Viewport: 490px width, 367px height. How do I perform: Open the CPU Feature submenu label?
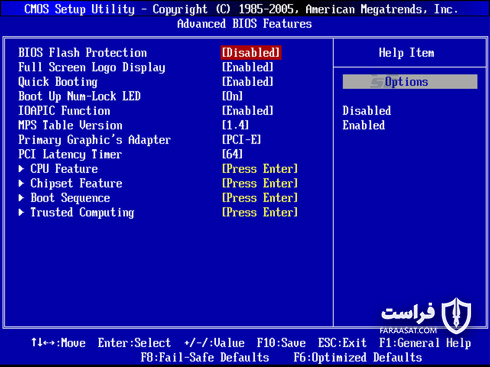[x=64, y=169]
